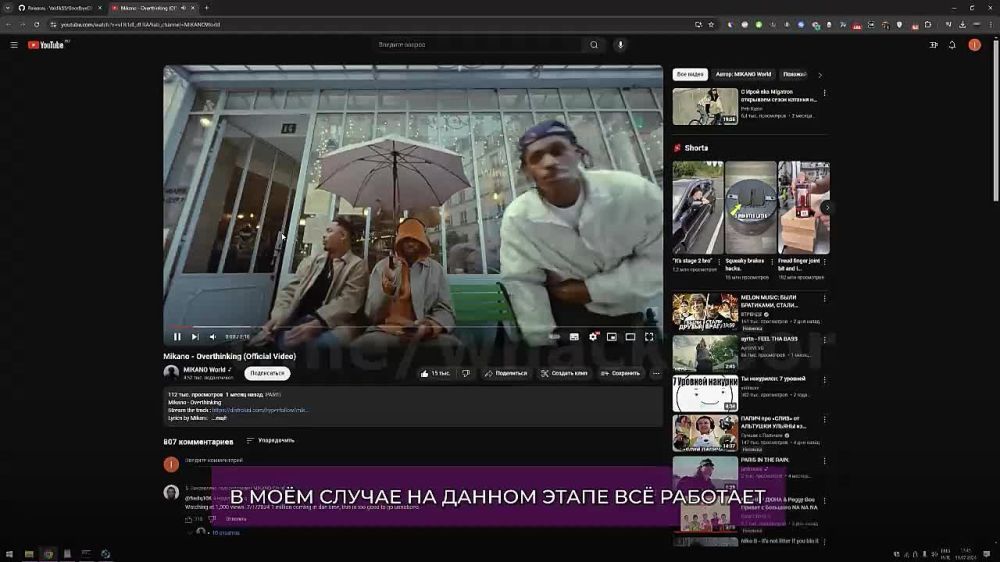Viewport: 1000px width, 562px height.
Task: Open options for FEEL THA BASS video
Action: tap(825, 340)
